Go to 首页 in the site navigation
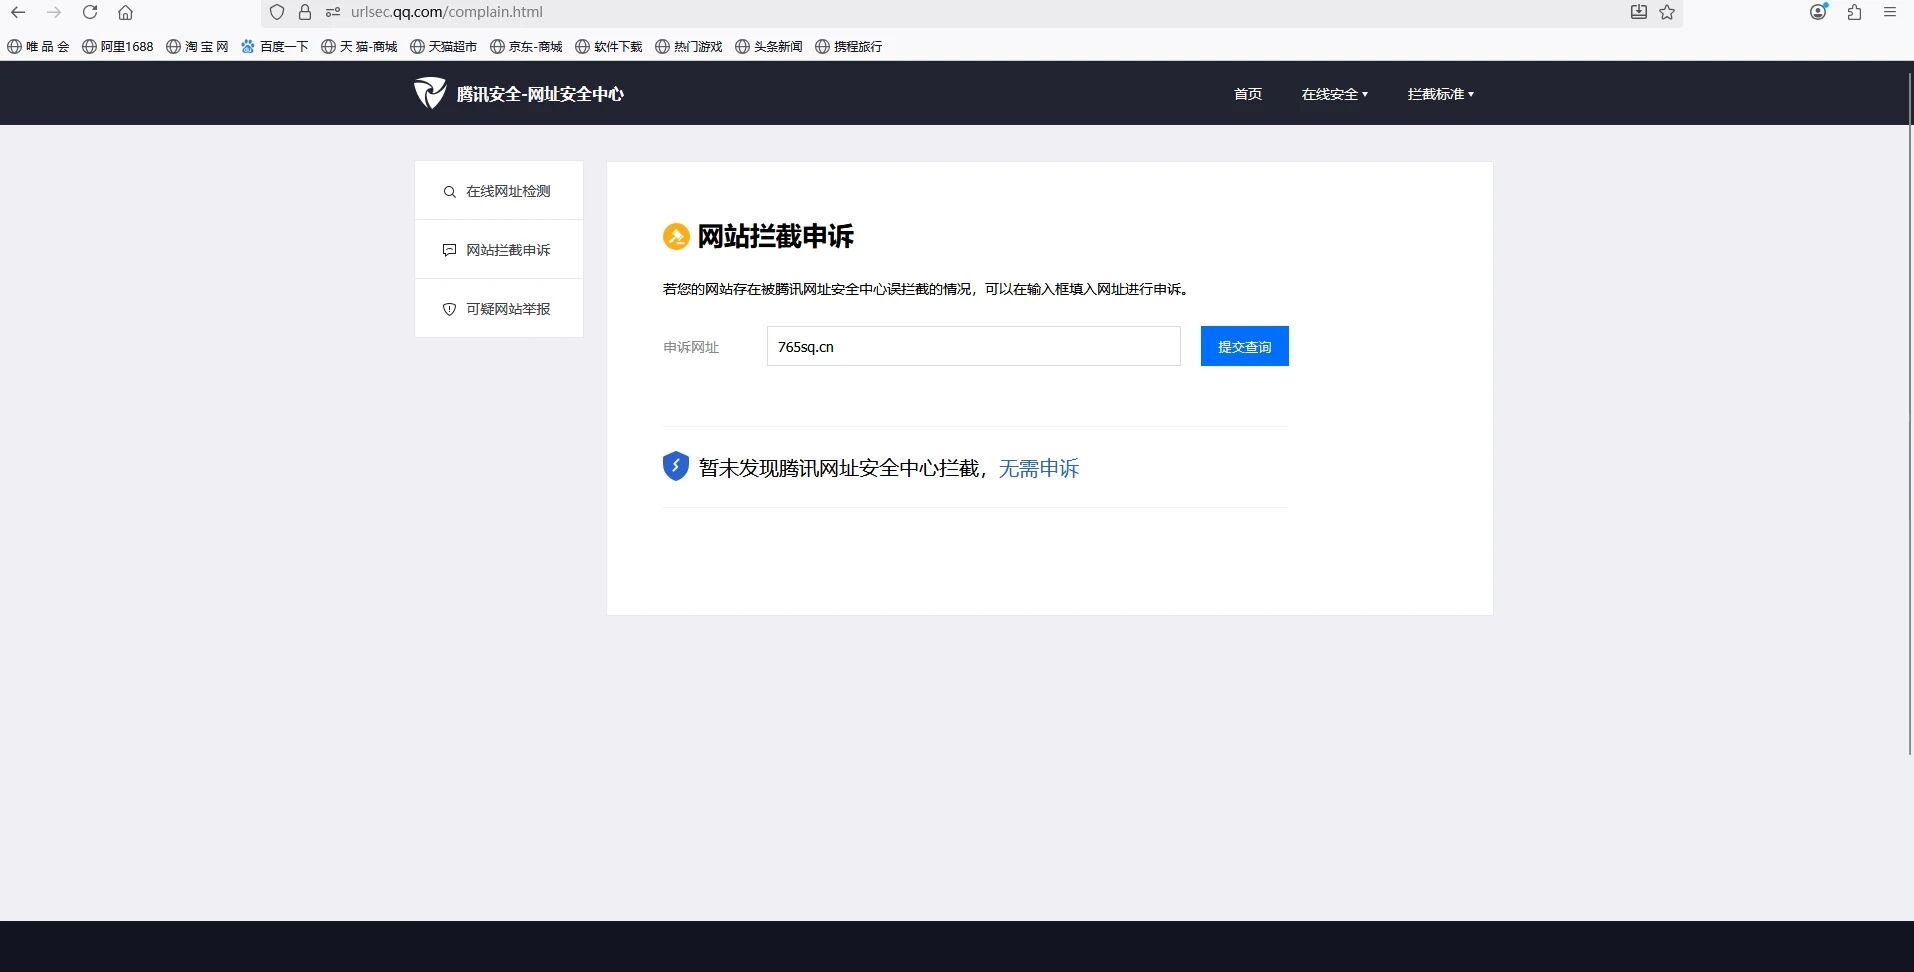 [1248, 94]
